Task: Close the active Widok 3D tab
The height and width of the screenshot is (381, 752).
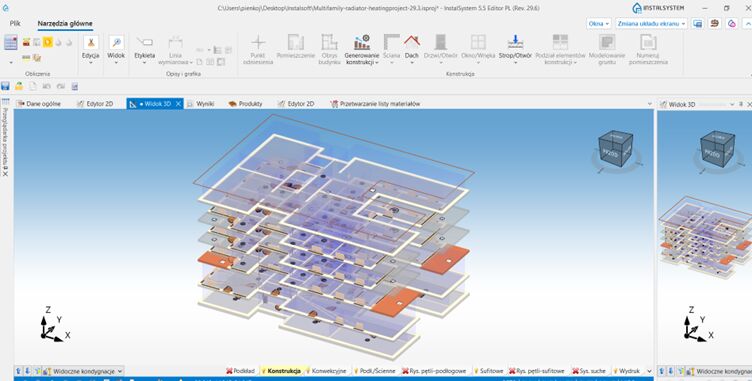Action: pyautogui.click(x=178, y=104)
